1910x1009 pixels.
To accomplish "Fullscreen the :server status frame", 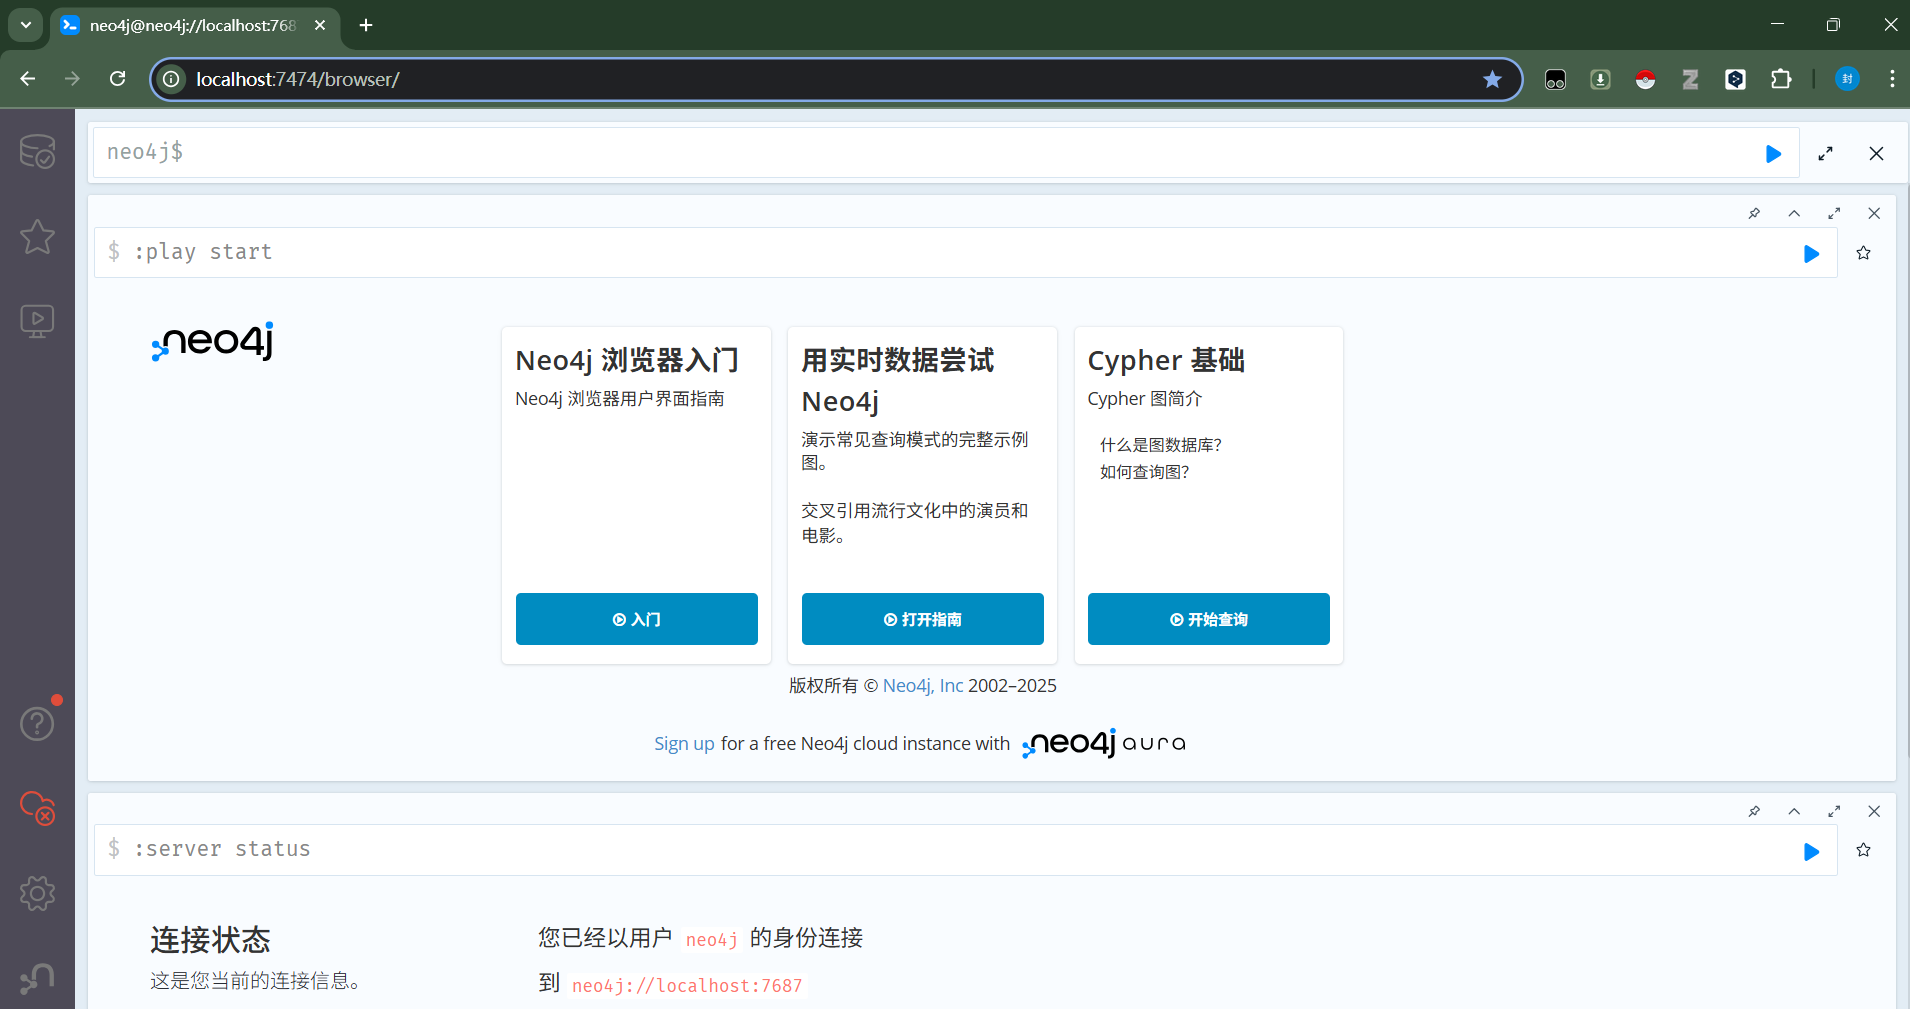I will click(x=1834, y=811).
